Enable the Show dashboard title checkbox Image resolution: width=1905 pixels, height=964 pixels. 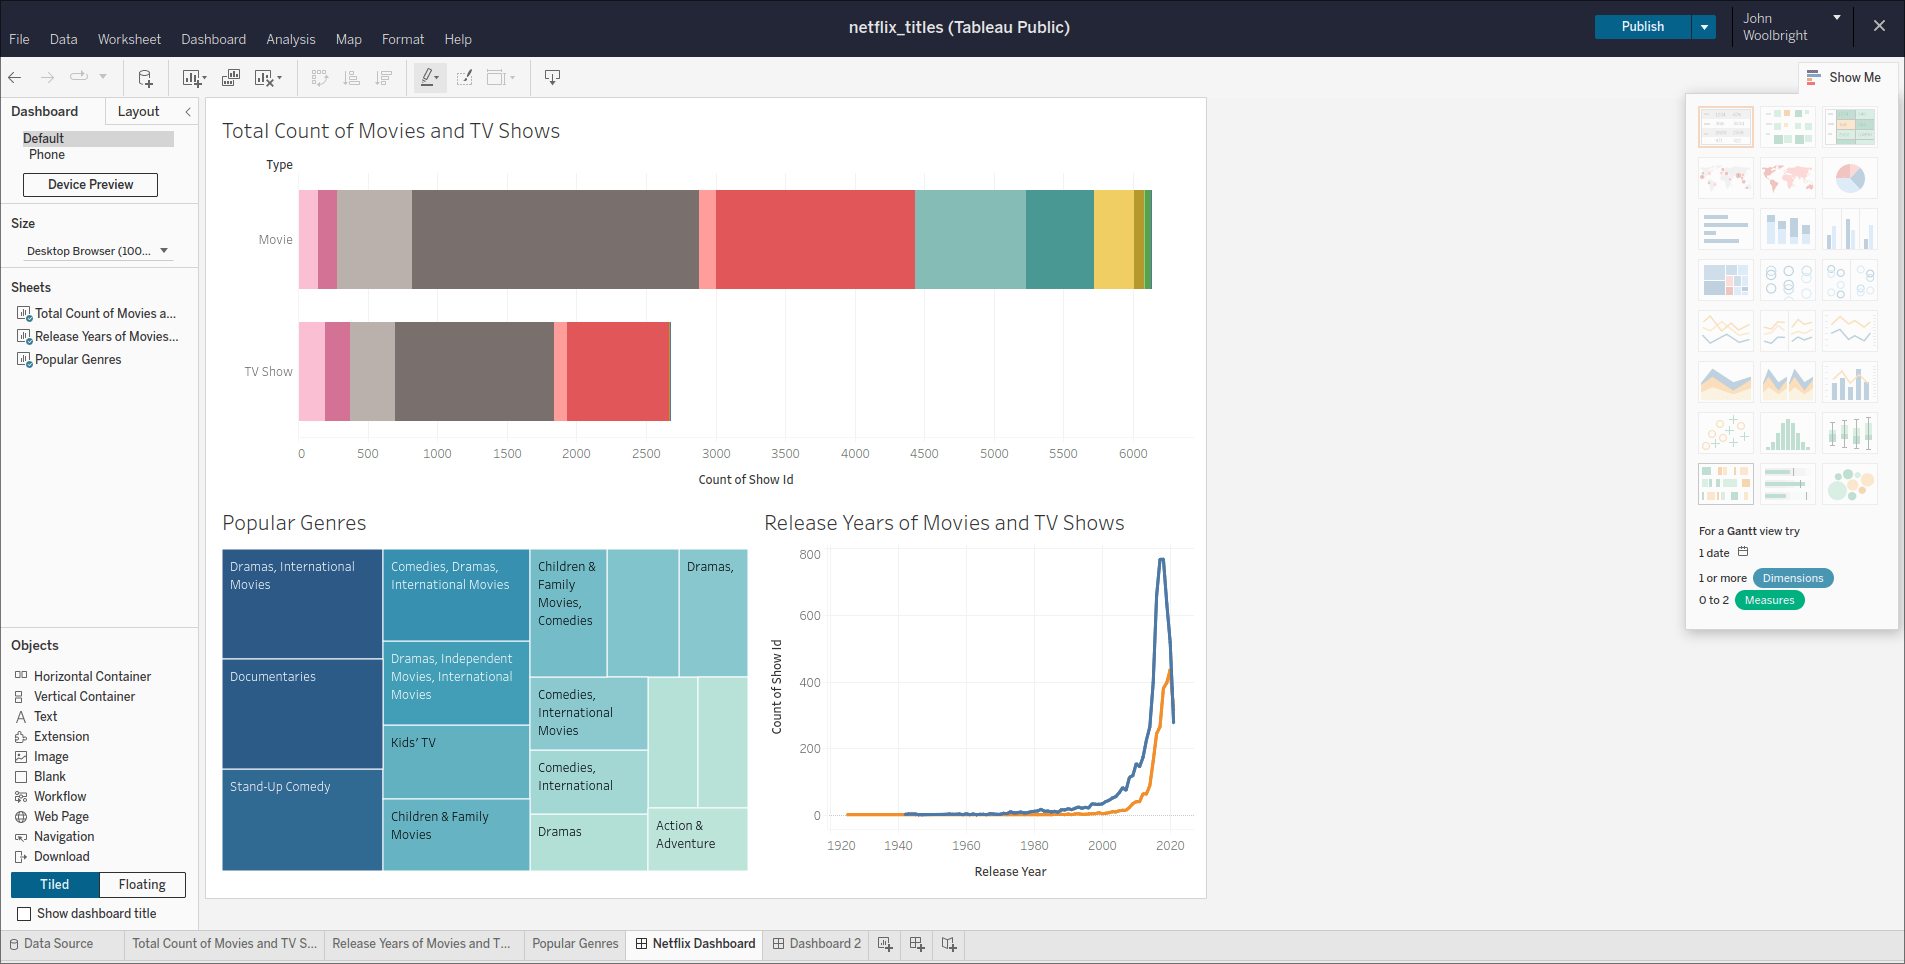click(25, 913)
